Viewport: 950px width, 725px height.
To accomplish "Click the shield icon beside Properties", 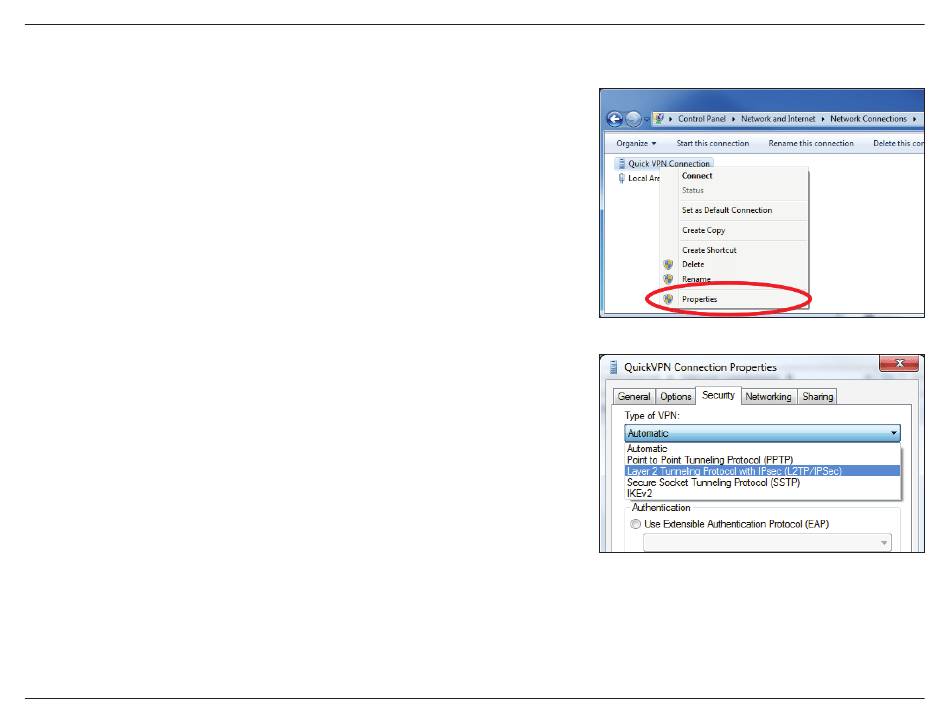I will coord(668,299).
